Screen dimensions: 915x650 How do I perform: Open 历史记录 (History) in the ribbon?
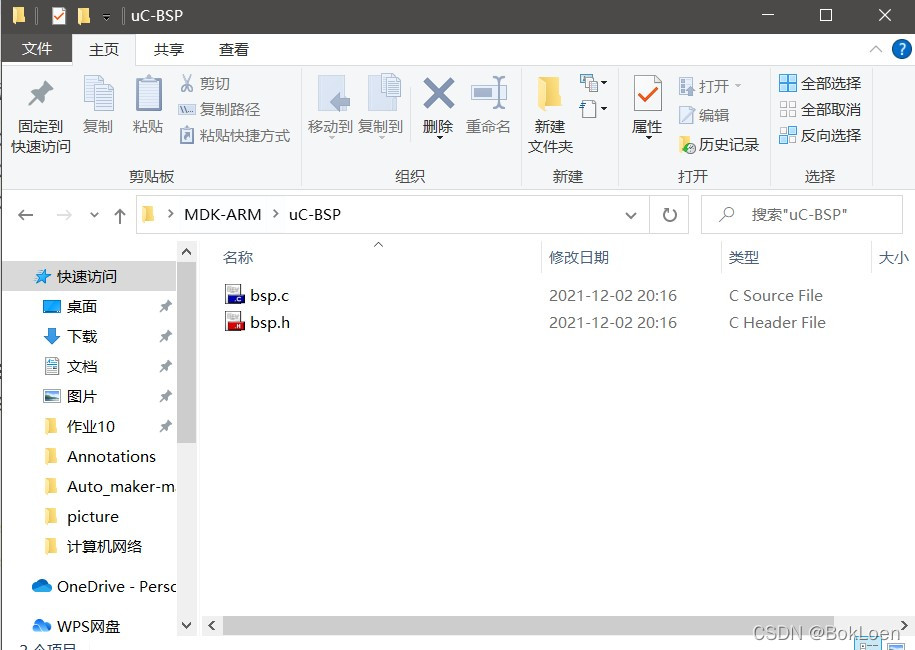(x=719, y=145)
